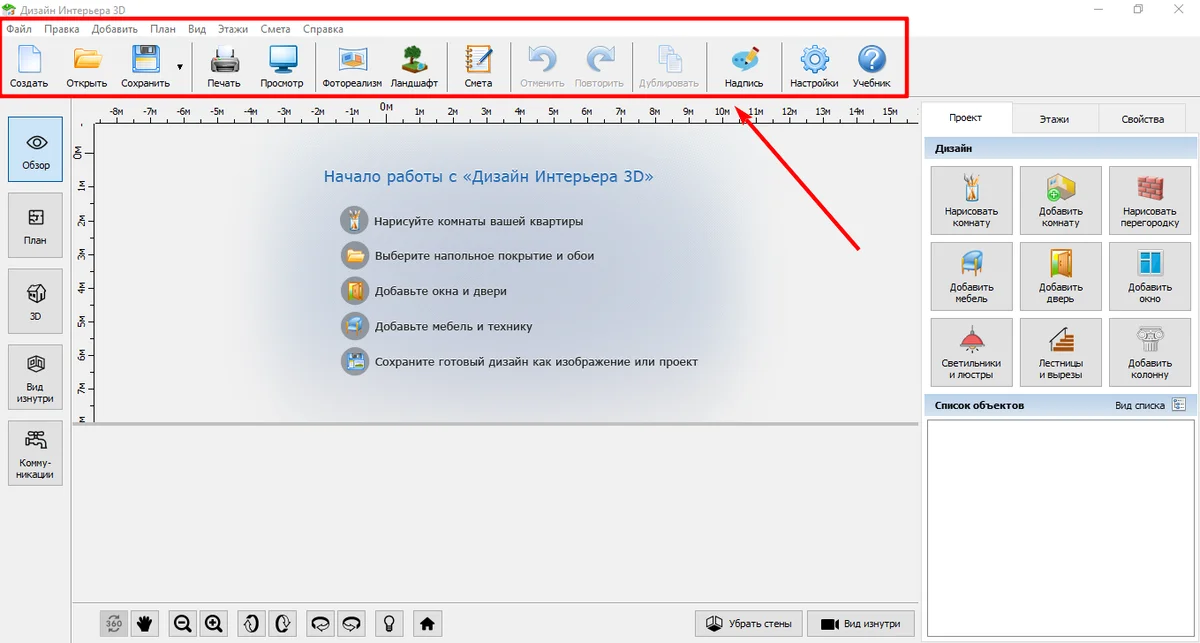
Task: Open the Ландшафт landscape tool
Action: [x=414, y=67]
